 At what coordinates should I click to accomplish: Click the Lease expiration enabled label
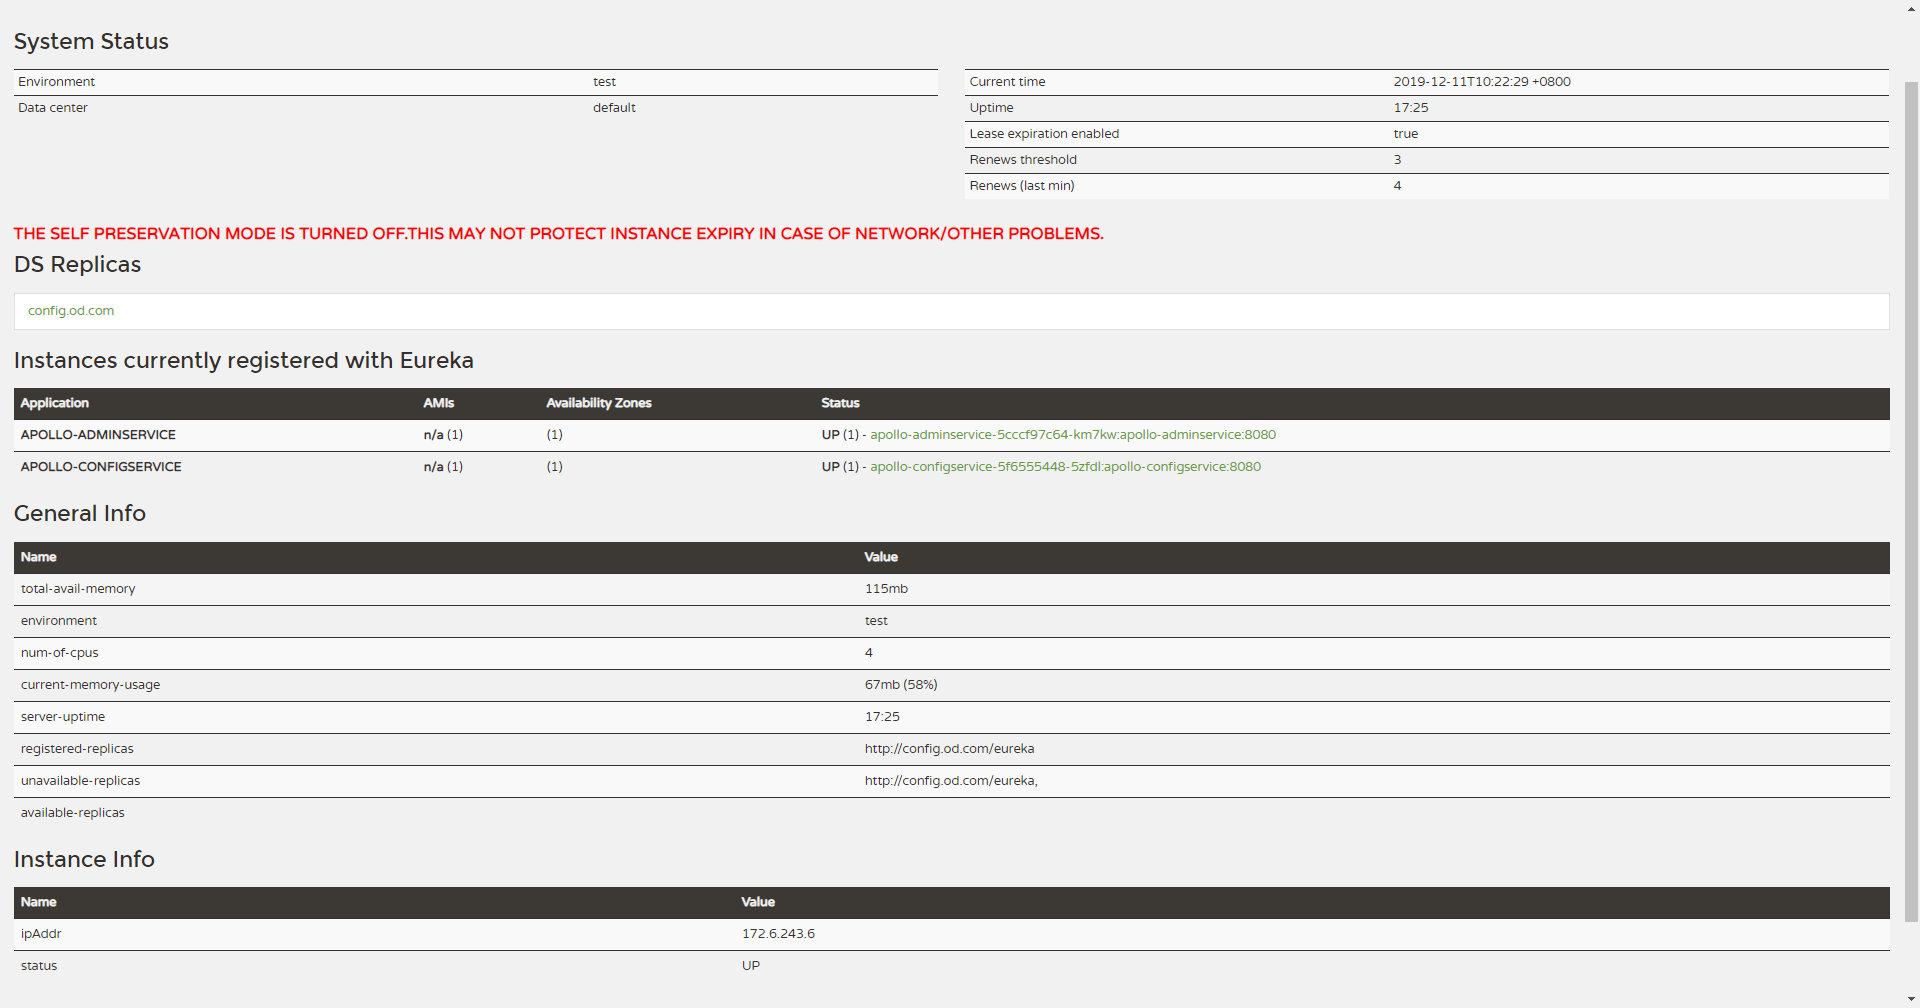coord(1044,134)
